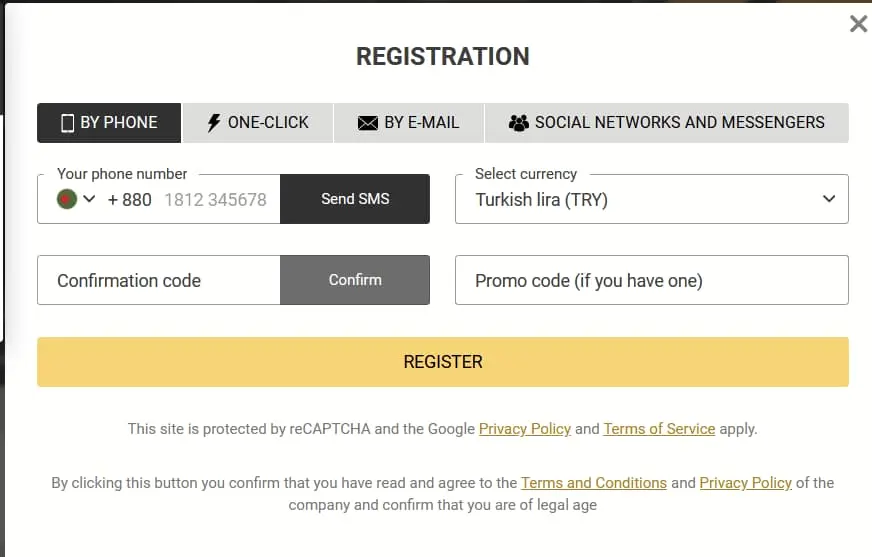
Task: Open the Select currency dropdown
Action: click(x=640, y=199)
